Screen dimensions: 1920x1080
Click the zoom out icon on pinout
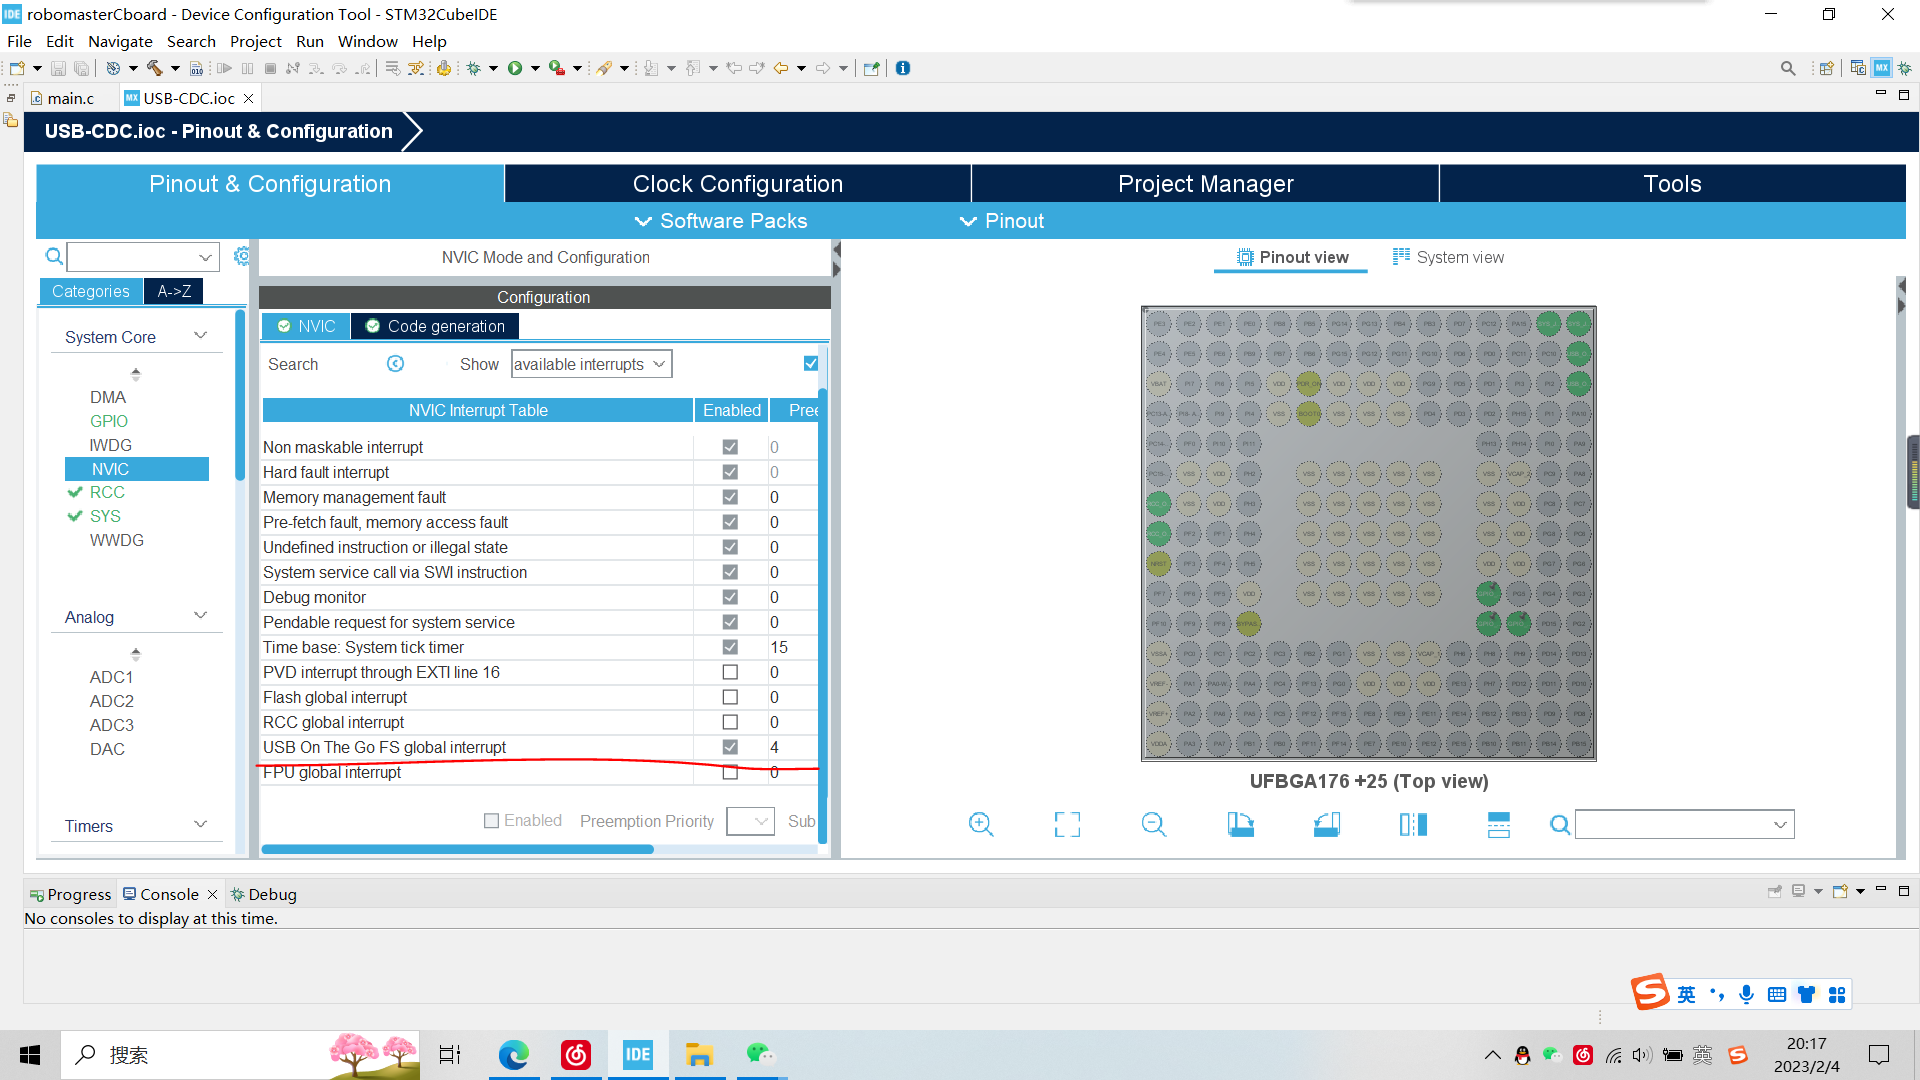pyautogui.click(x=1153, y=824)
